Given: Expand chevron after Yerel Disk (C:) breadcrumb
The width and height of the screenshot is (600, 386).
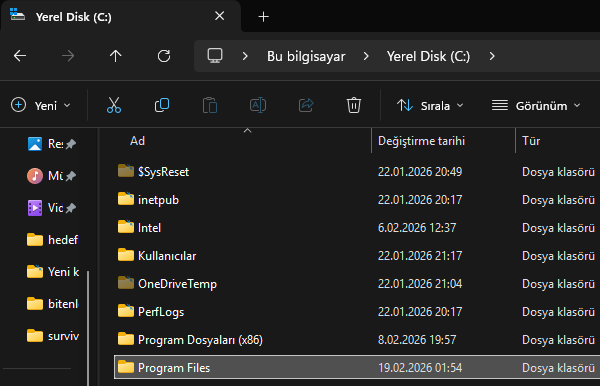Looking at the screenshot, I should (492, 56).
